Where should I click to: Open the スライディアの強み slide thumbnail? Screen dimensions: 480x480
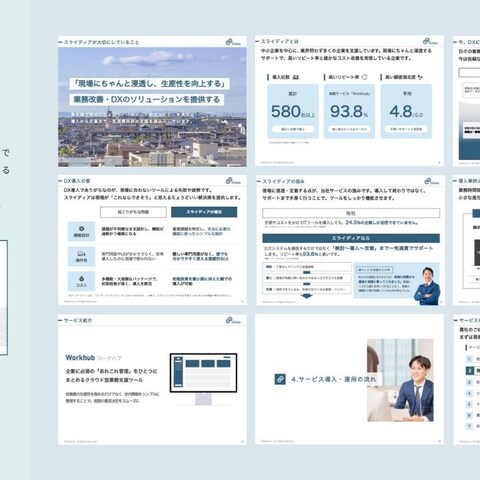tap(350, 240)
